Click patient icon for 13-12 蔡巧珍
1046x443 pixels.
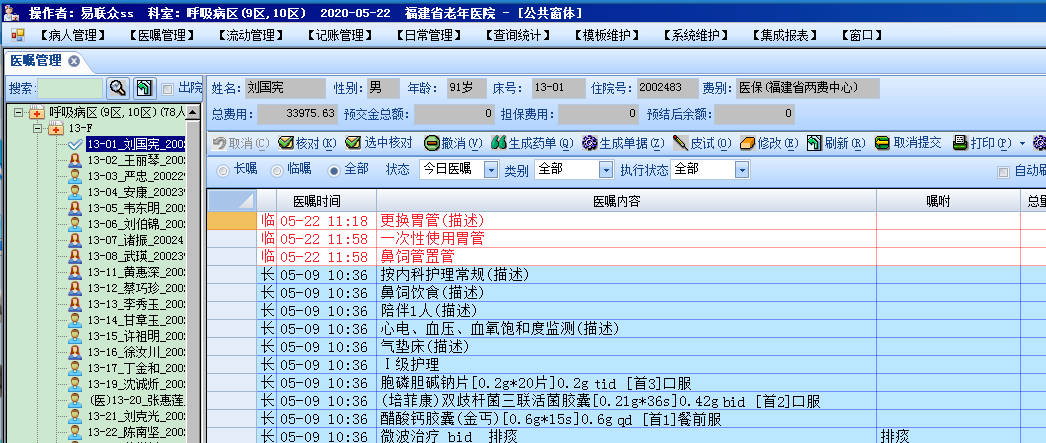point(75,288)
